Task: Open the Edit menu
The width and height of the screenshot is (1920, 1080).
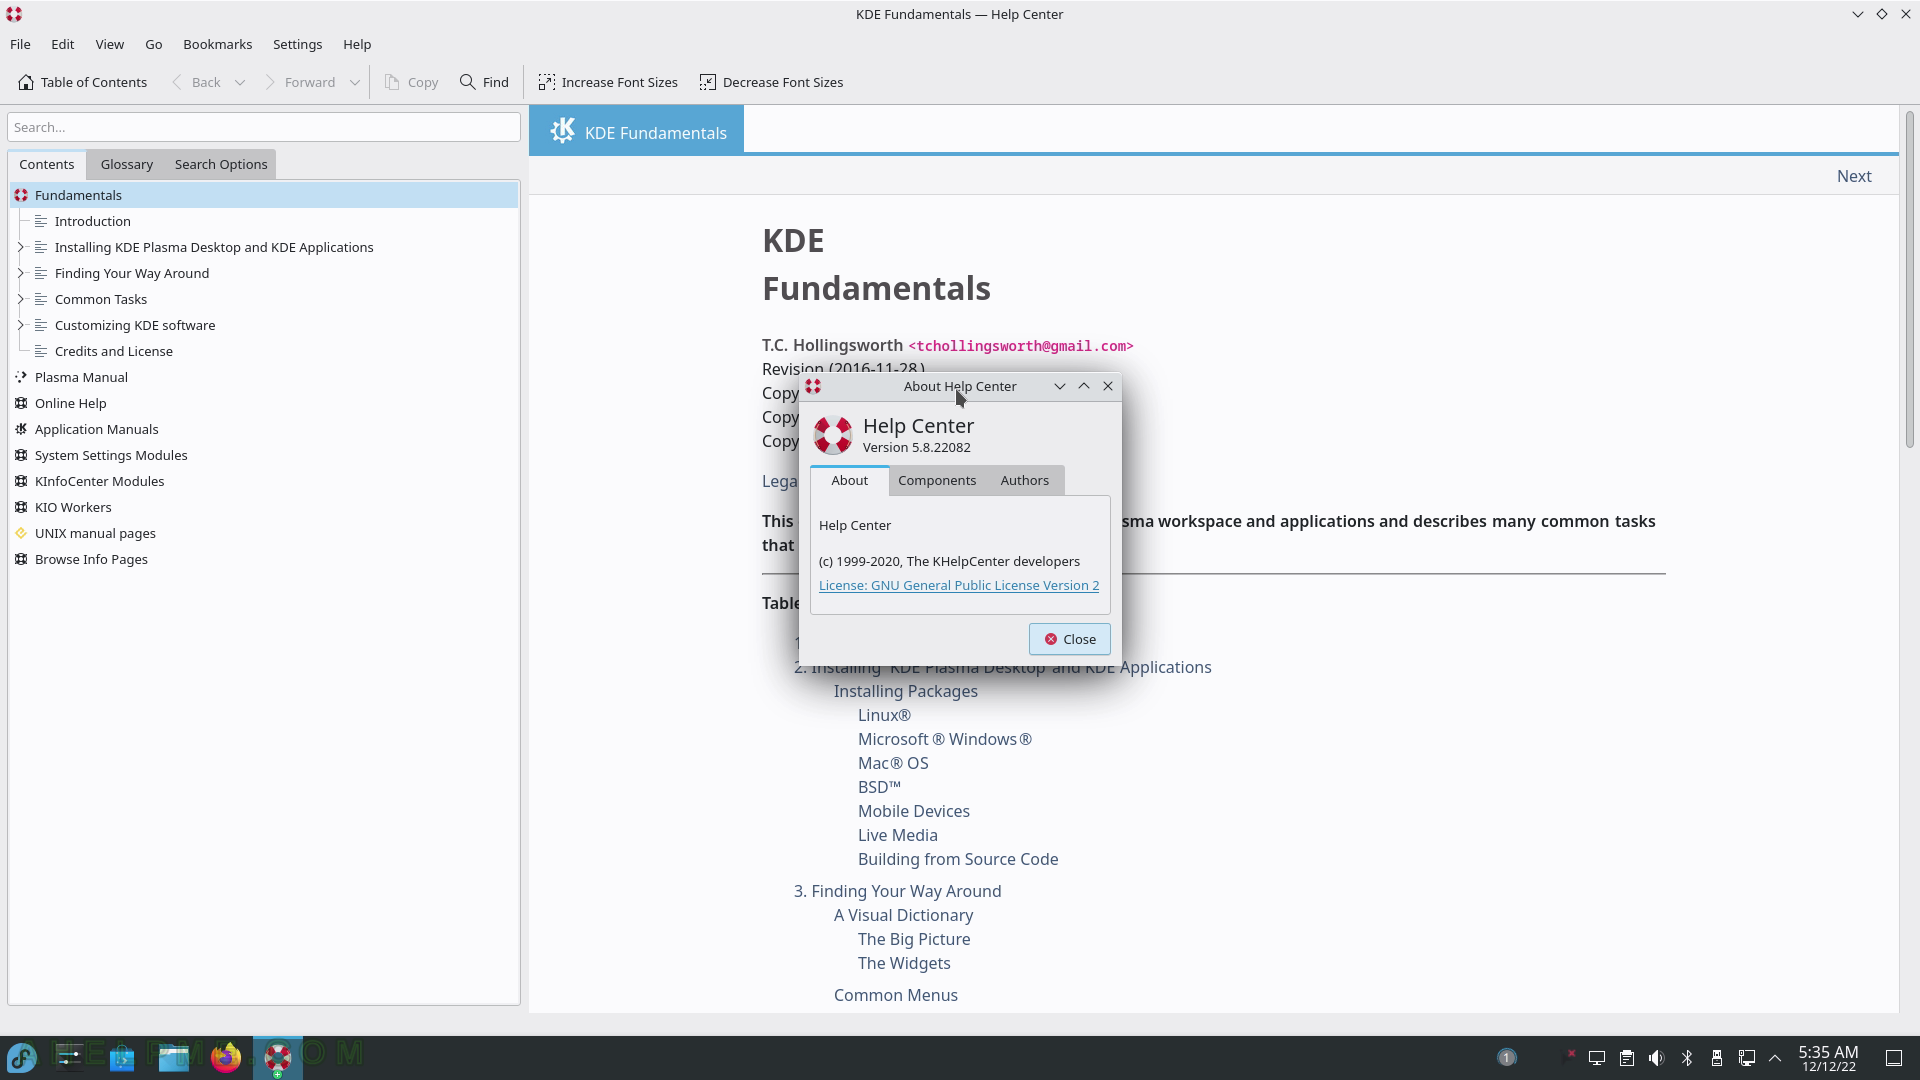Action: pyautogui.click(x=62, y=44)
